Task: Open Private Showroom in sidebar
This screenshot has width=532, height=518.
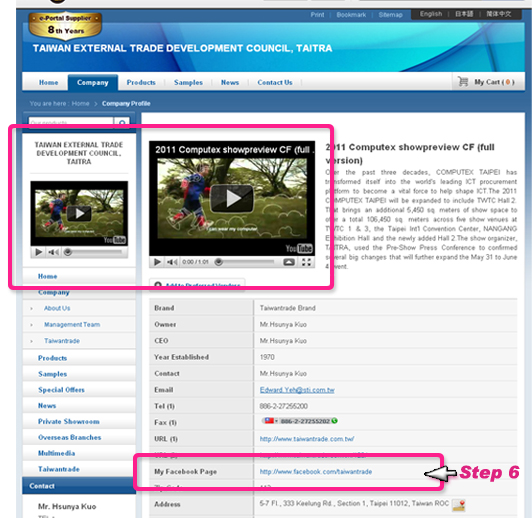Action: (69, 422)
